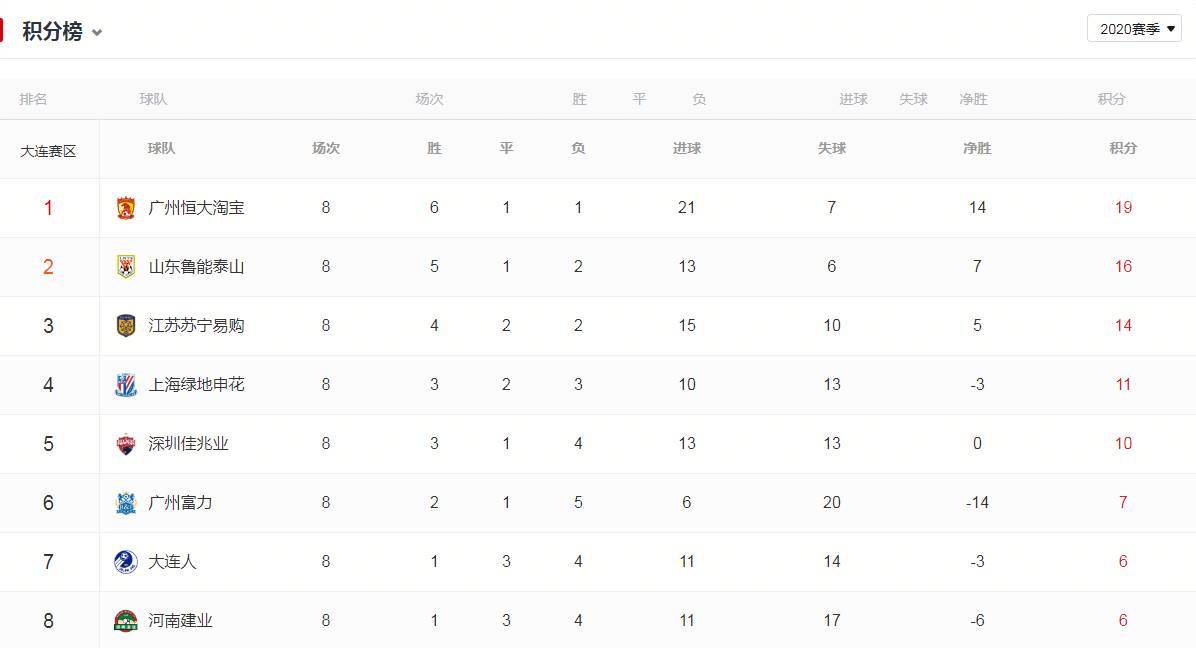Open the 河南建业 team link

click(x=180, y=621)
